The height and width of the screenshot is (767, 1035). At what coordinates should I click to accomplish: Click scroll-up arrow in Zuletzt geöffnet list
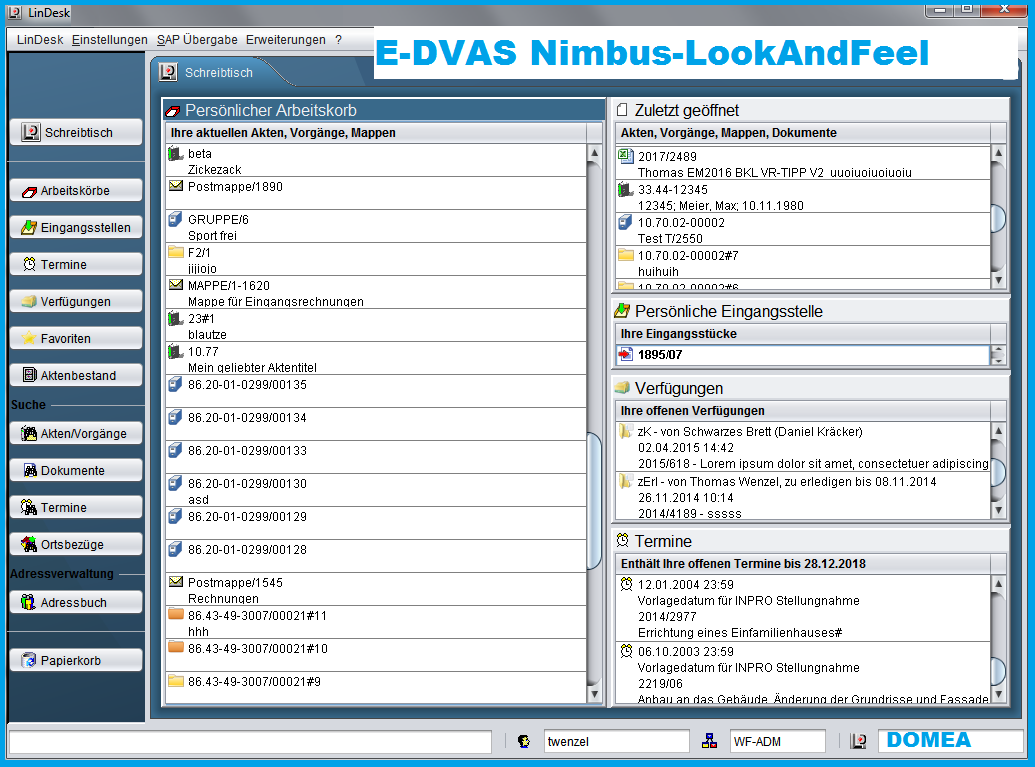997,153
